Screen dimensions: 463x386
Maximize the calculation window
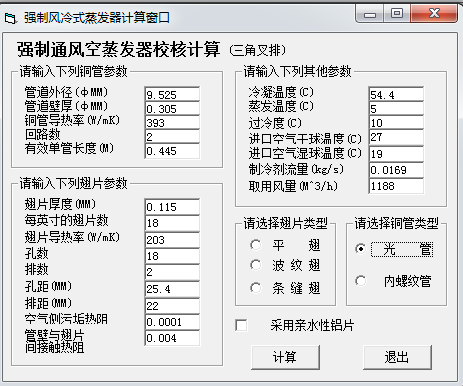pyautogui.click(x=397, y=14)
